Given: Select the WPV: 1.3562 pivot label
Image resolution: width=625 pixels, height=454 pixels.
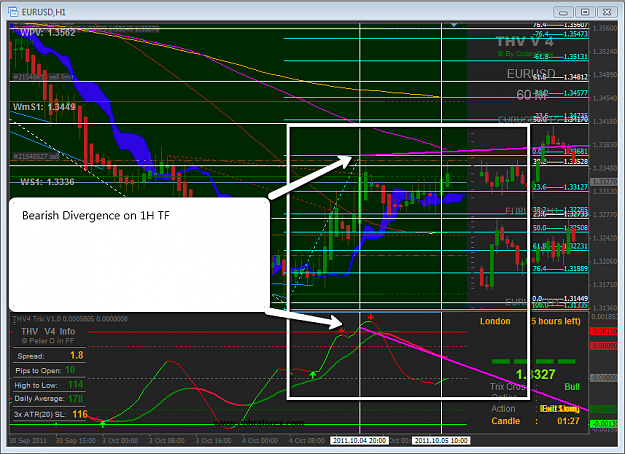Looking at the screenshot, I should (47, 33).
